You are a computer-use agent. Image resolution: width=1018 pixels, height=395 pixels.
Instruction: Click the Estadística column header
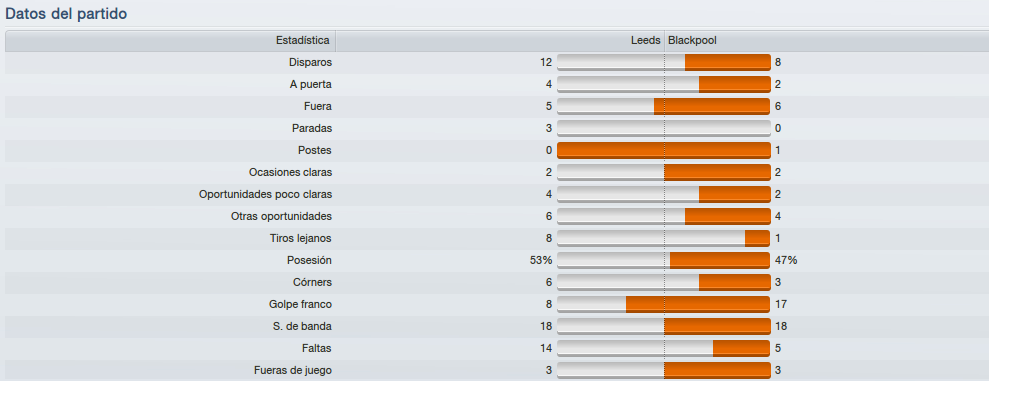pos(171,40)
